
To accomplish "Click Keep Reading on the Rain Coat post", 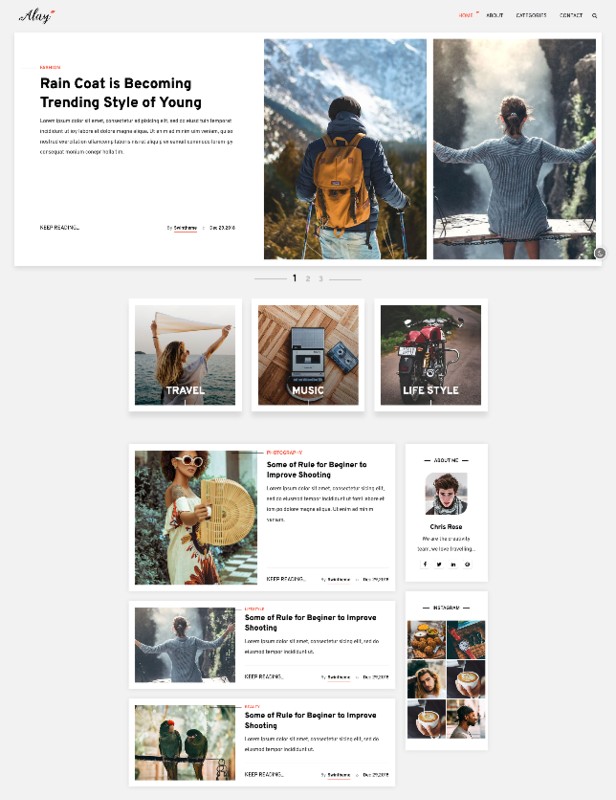I will [60, 228].
